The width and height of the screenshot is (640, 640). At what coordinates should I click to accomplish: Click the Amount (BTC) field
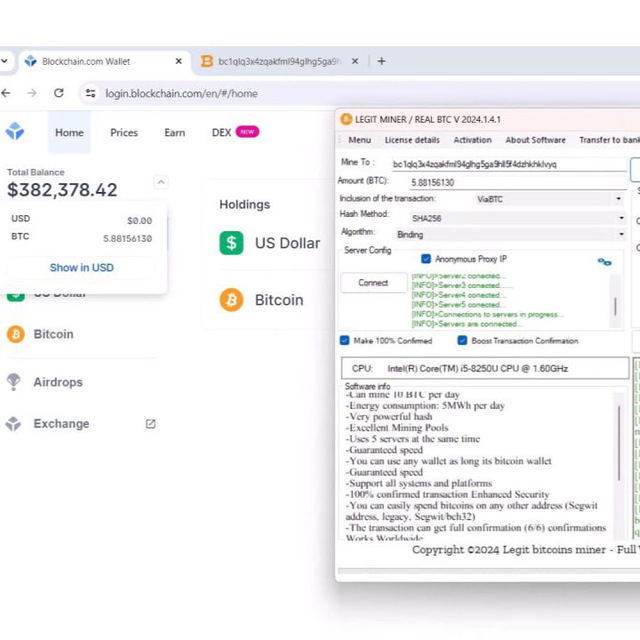tap(518, 182)
